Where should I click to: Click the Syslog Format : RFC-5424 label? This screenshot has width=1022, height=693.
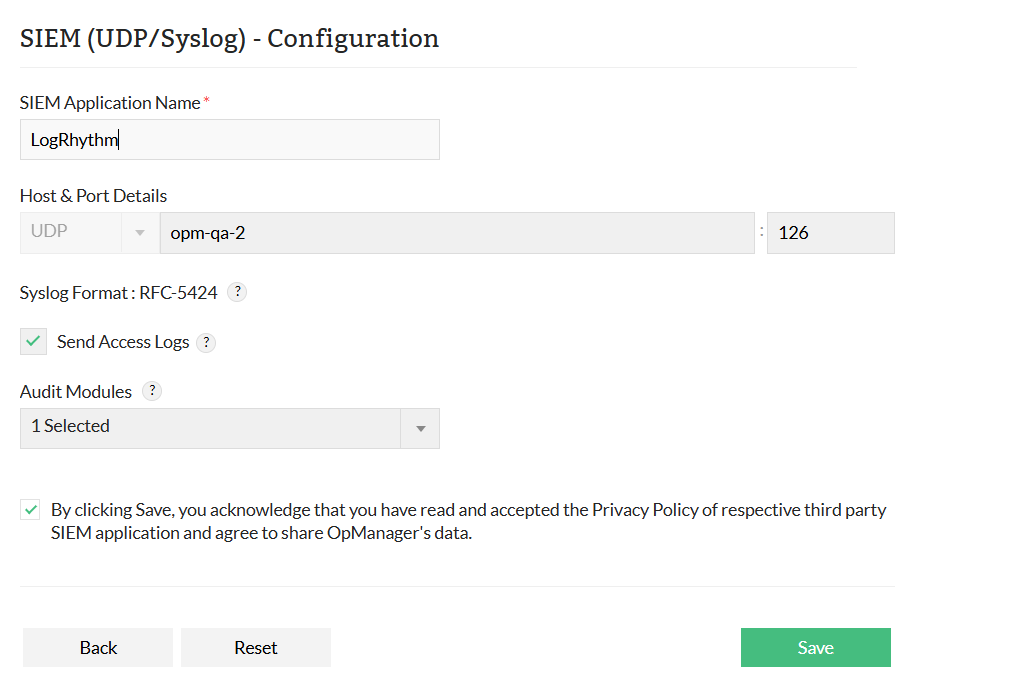118,291
